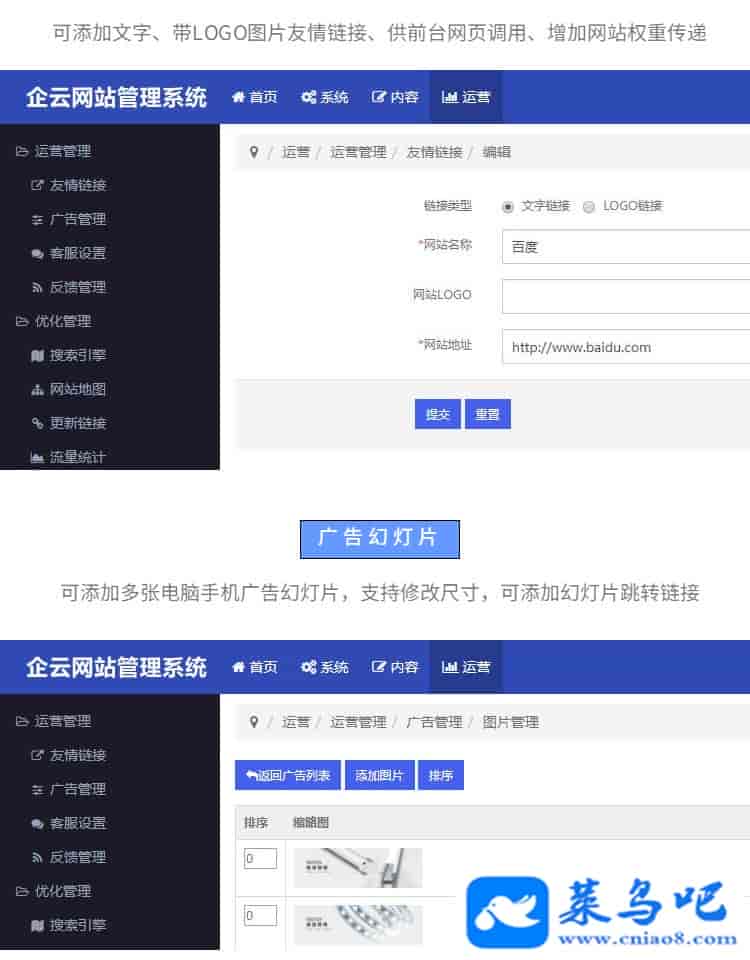Click the 添加图片 button
This screenshot has height=960, width=750.
380,776
